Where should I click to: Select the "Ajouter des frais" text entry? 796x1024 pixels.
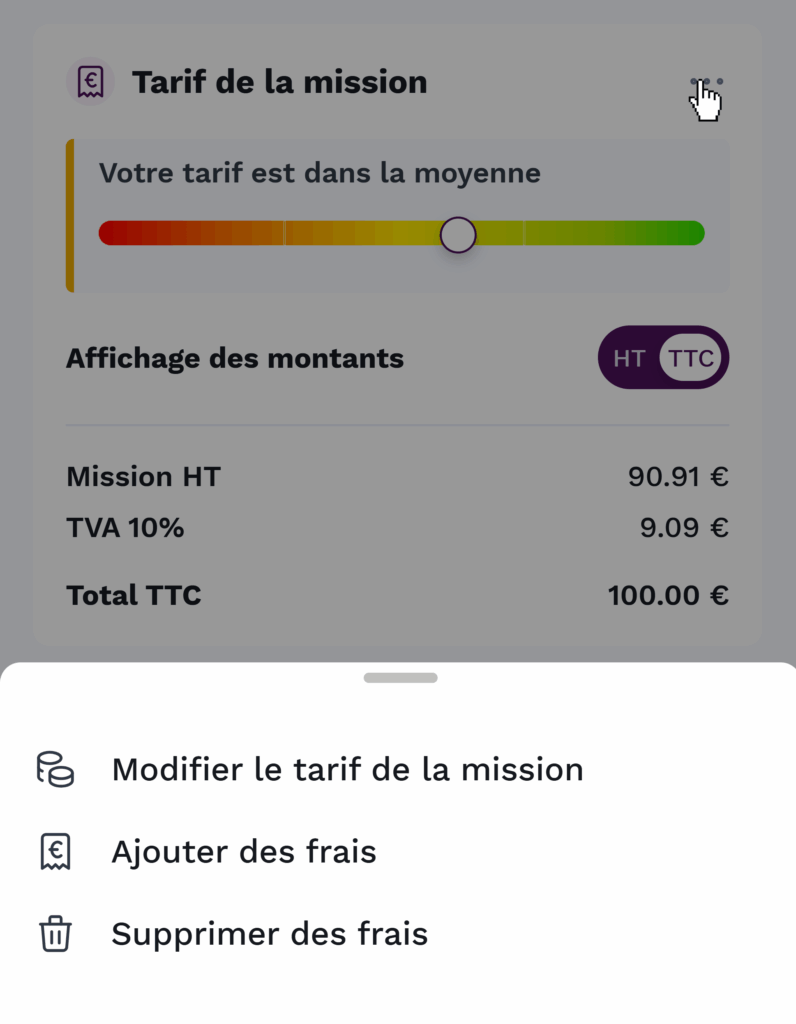(x=244, y=852)
